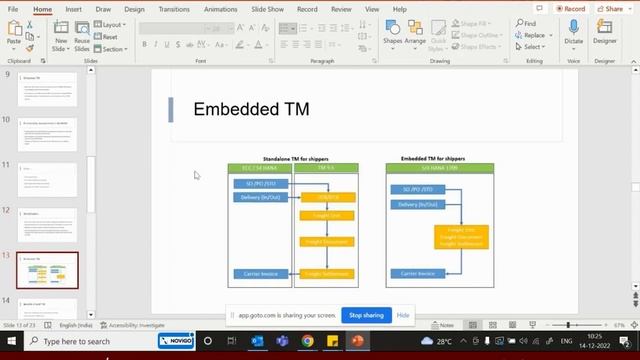Switch to the Design tab
Image resolution: width=640 pixels, height=360 pixels.
point(134,9)
